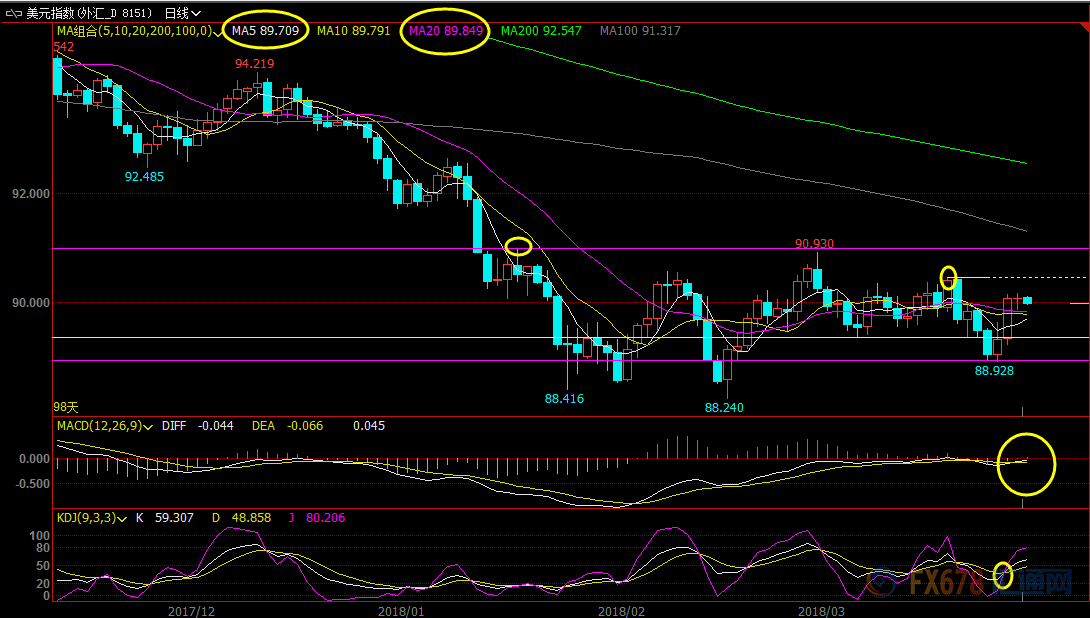This screenshot has height=618, width=1090.
Task: Click the DIFF -0.044 MACD value
Action: 214,426
